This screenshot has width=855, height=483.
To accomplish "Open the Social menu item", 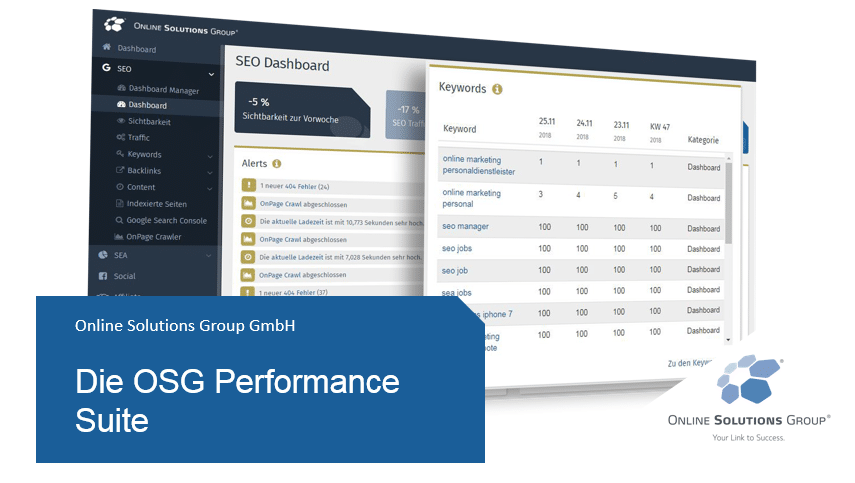I will (124, 276).
